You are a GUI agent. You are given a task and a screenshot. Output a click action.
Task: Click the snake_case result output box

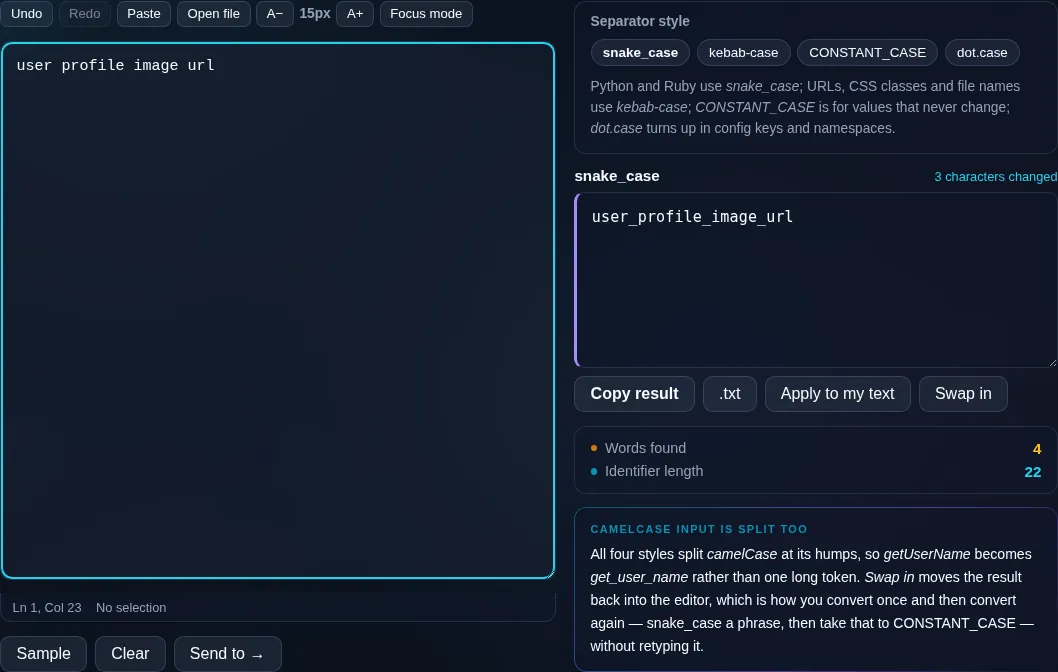[816, 280]
